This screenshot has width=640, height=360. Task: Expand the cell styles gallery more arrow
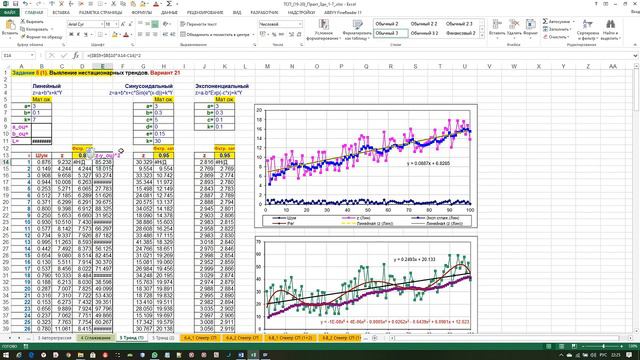pos(482,36)
